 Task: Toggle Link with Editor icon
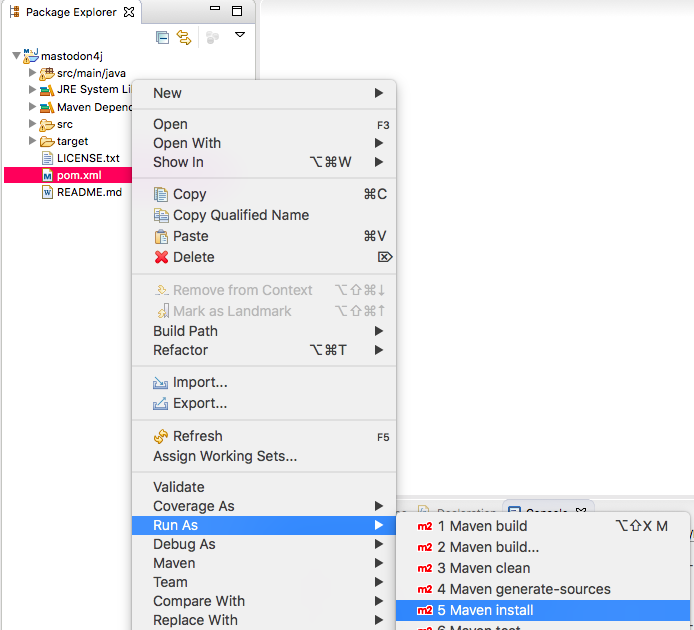tap(184, 38)
